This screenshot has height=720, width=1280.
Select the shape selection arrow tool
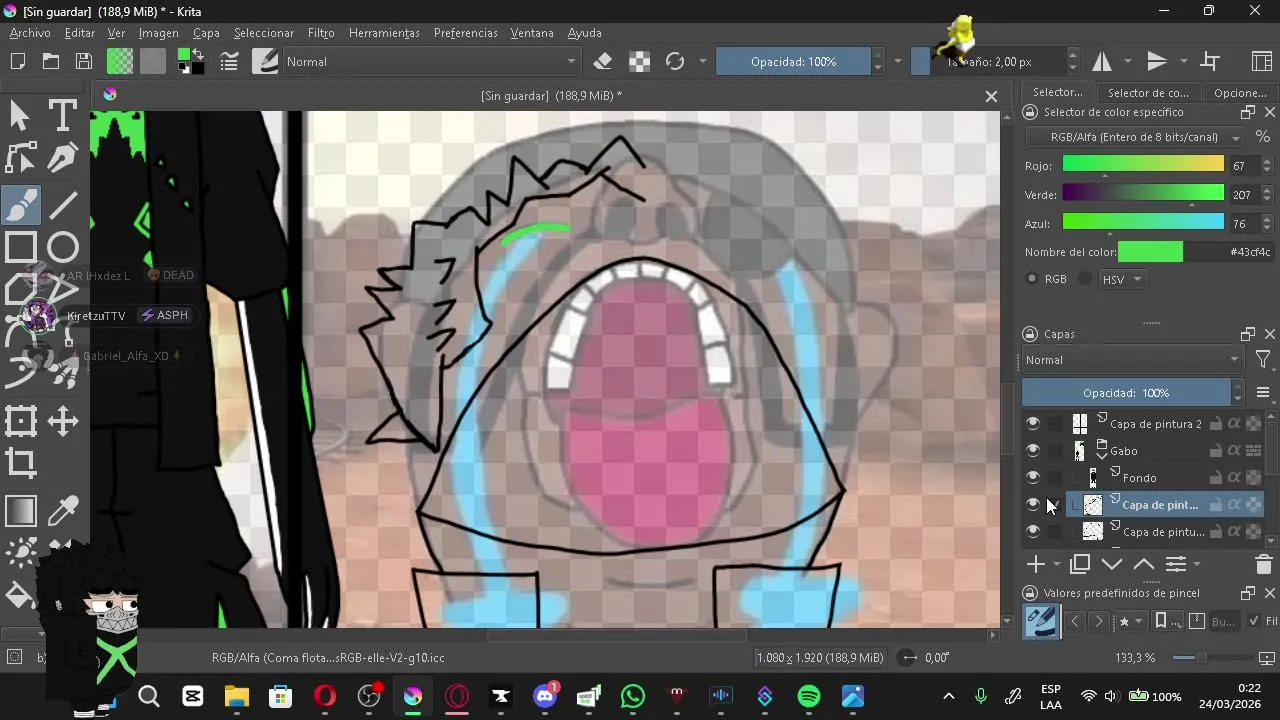coord(20,116)
